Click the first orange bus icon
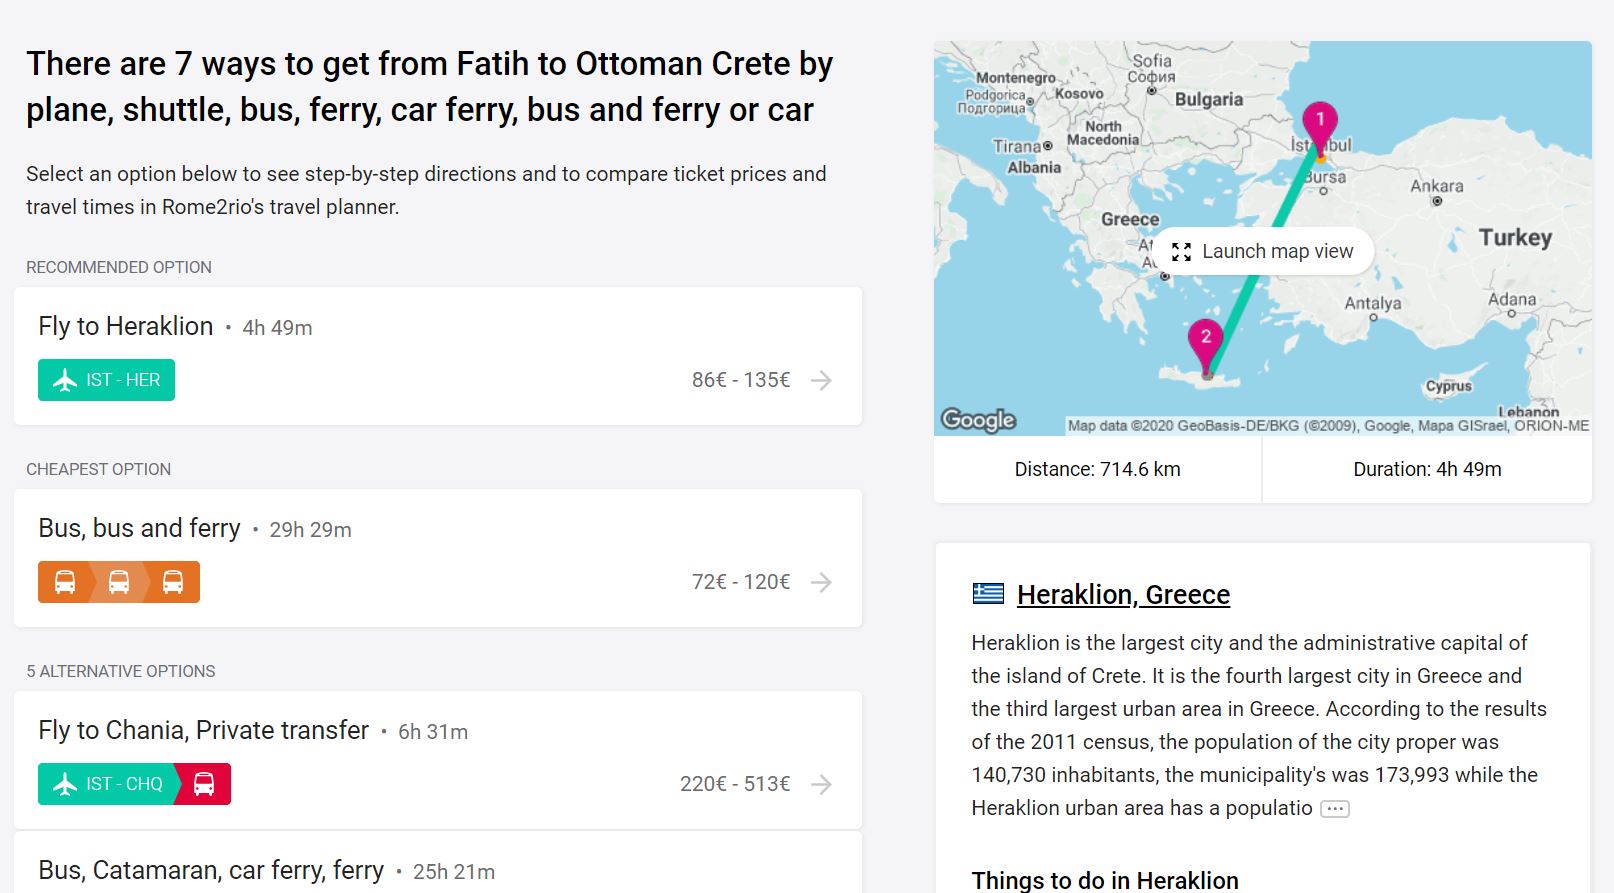The height and width of the screenshot is (893, 1614). click(x=65, y=582)
